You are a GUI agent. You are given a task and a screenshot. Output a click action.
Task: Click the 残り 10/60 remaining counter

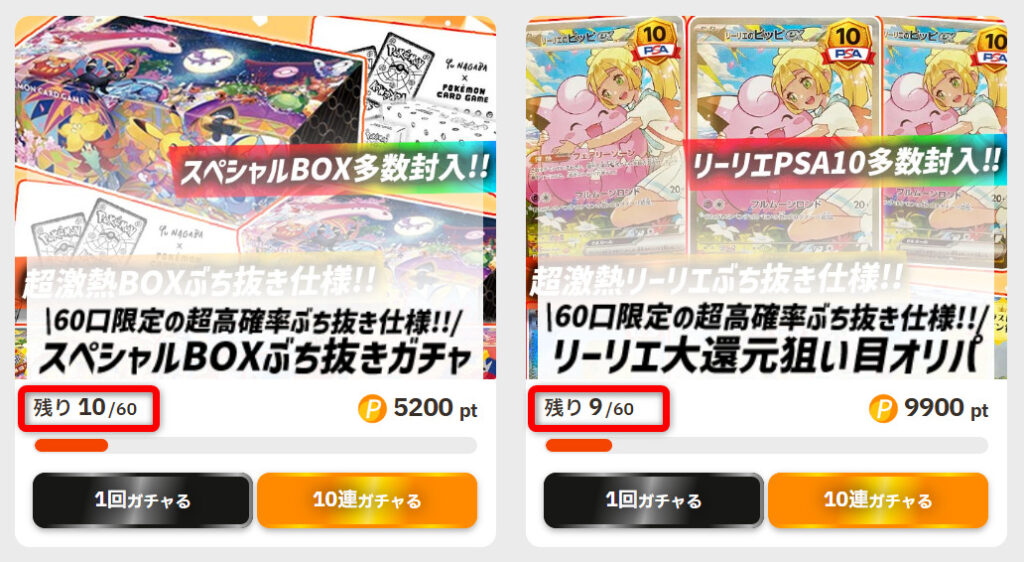pyautogui.click(x=86, y=409)
